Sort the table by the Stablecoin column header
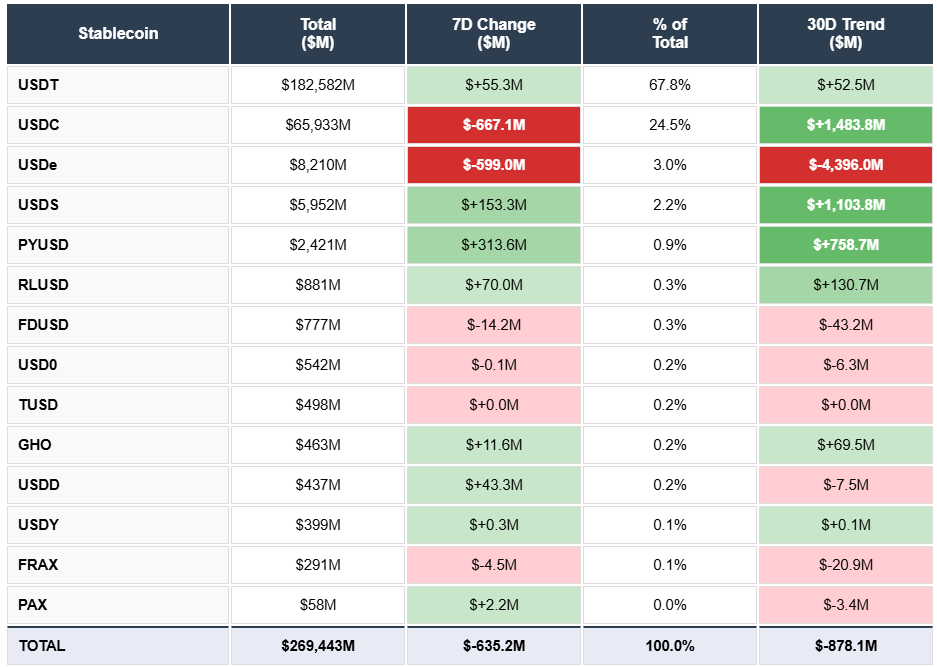Viewport: 937px width, 667px height. 117,33
